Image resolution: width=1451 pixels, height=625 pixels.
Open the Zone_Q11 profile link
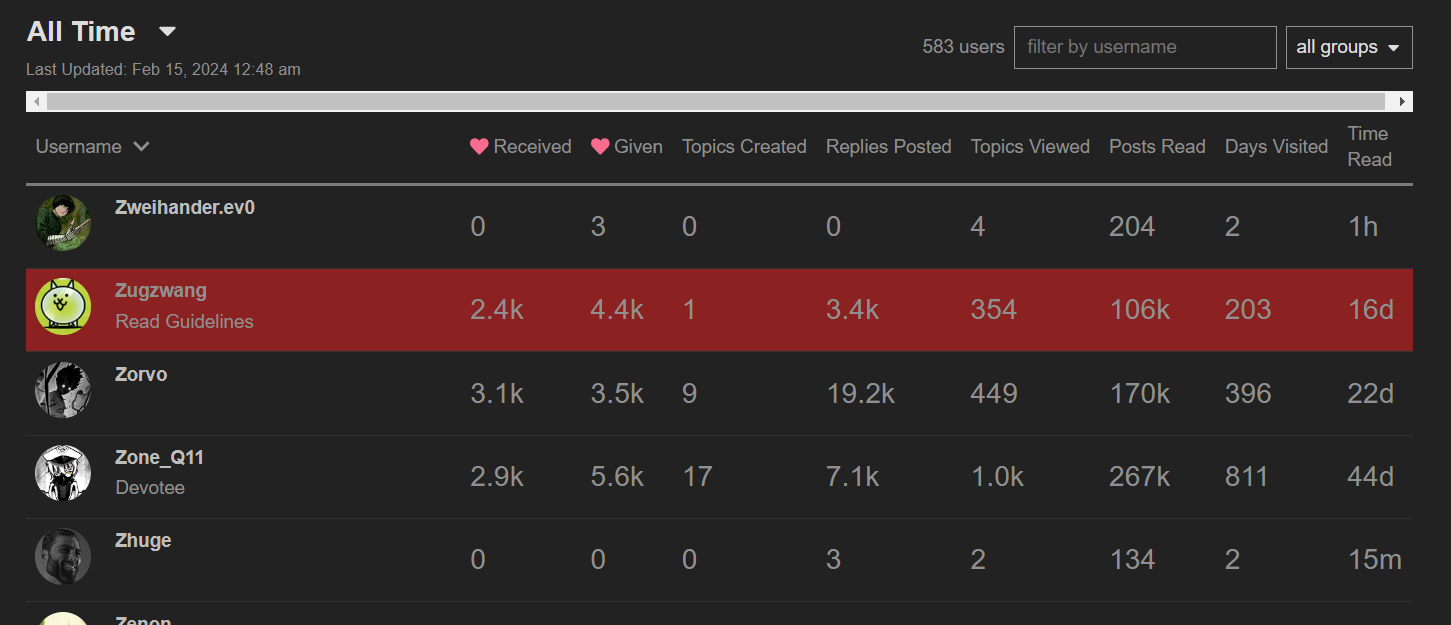[159, 458]
